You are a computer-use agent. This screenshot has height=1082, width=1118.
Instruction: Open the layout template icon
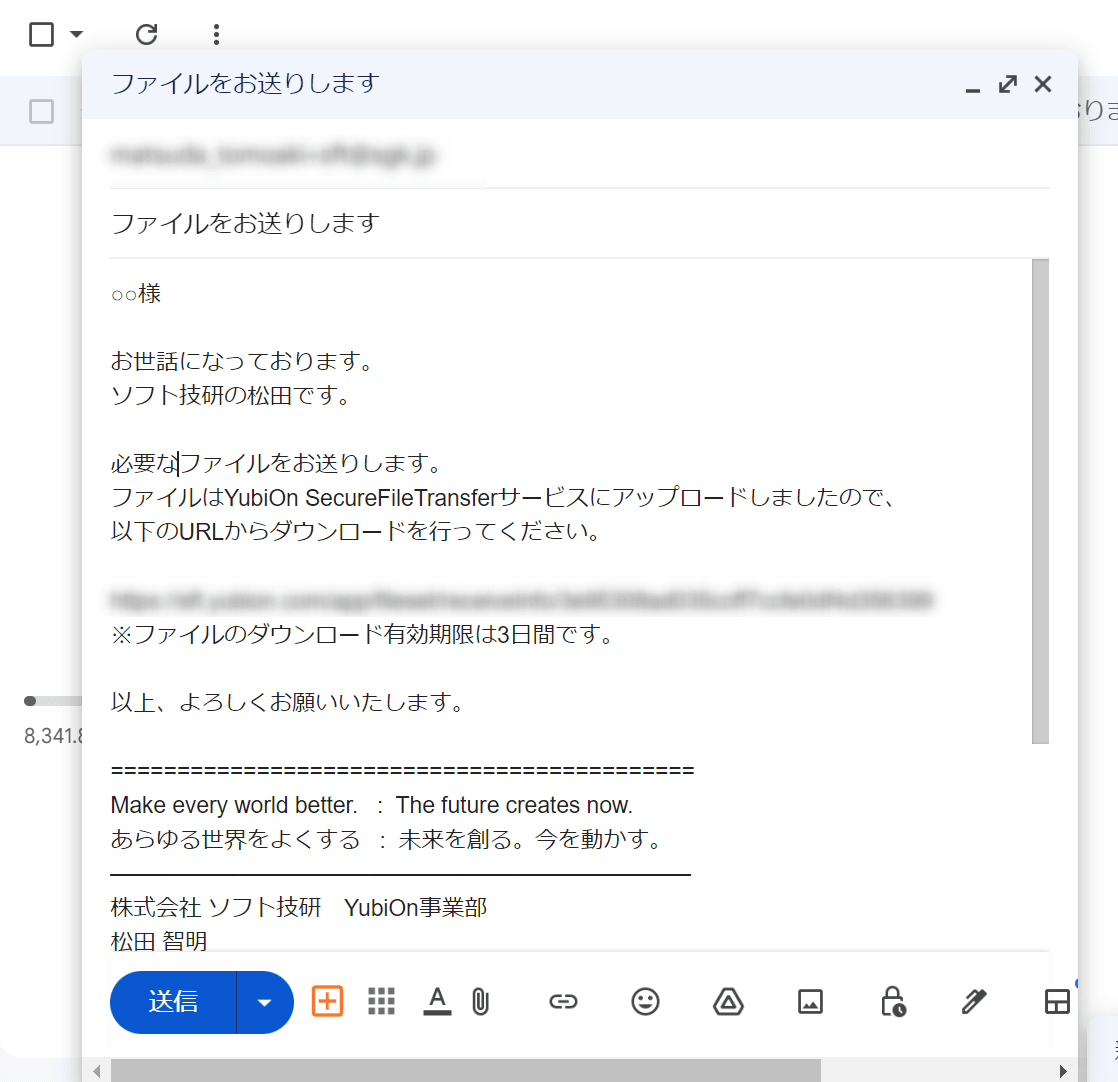1057,1001
